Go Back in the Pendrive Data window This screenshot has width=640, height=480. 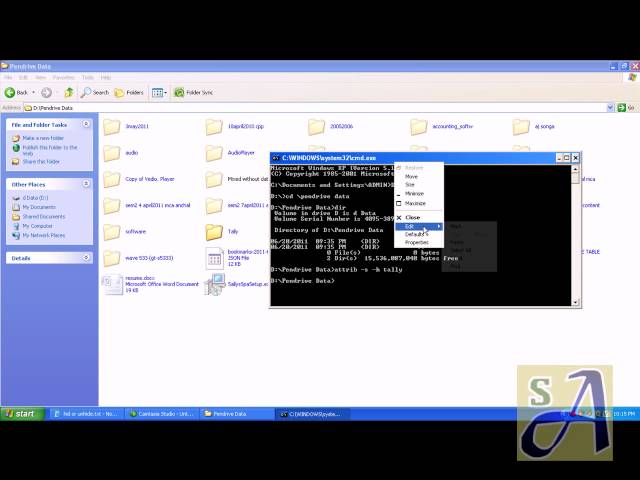16,93
